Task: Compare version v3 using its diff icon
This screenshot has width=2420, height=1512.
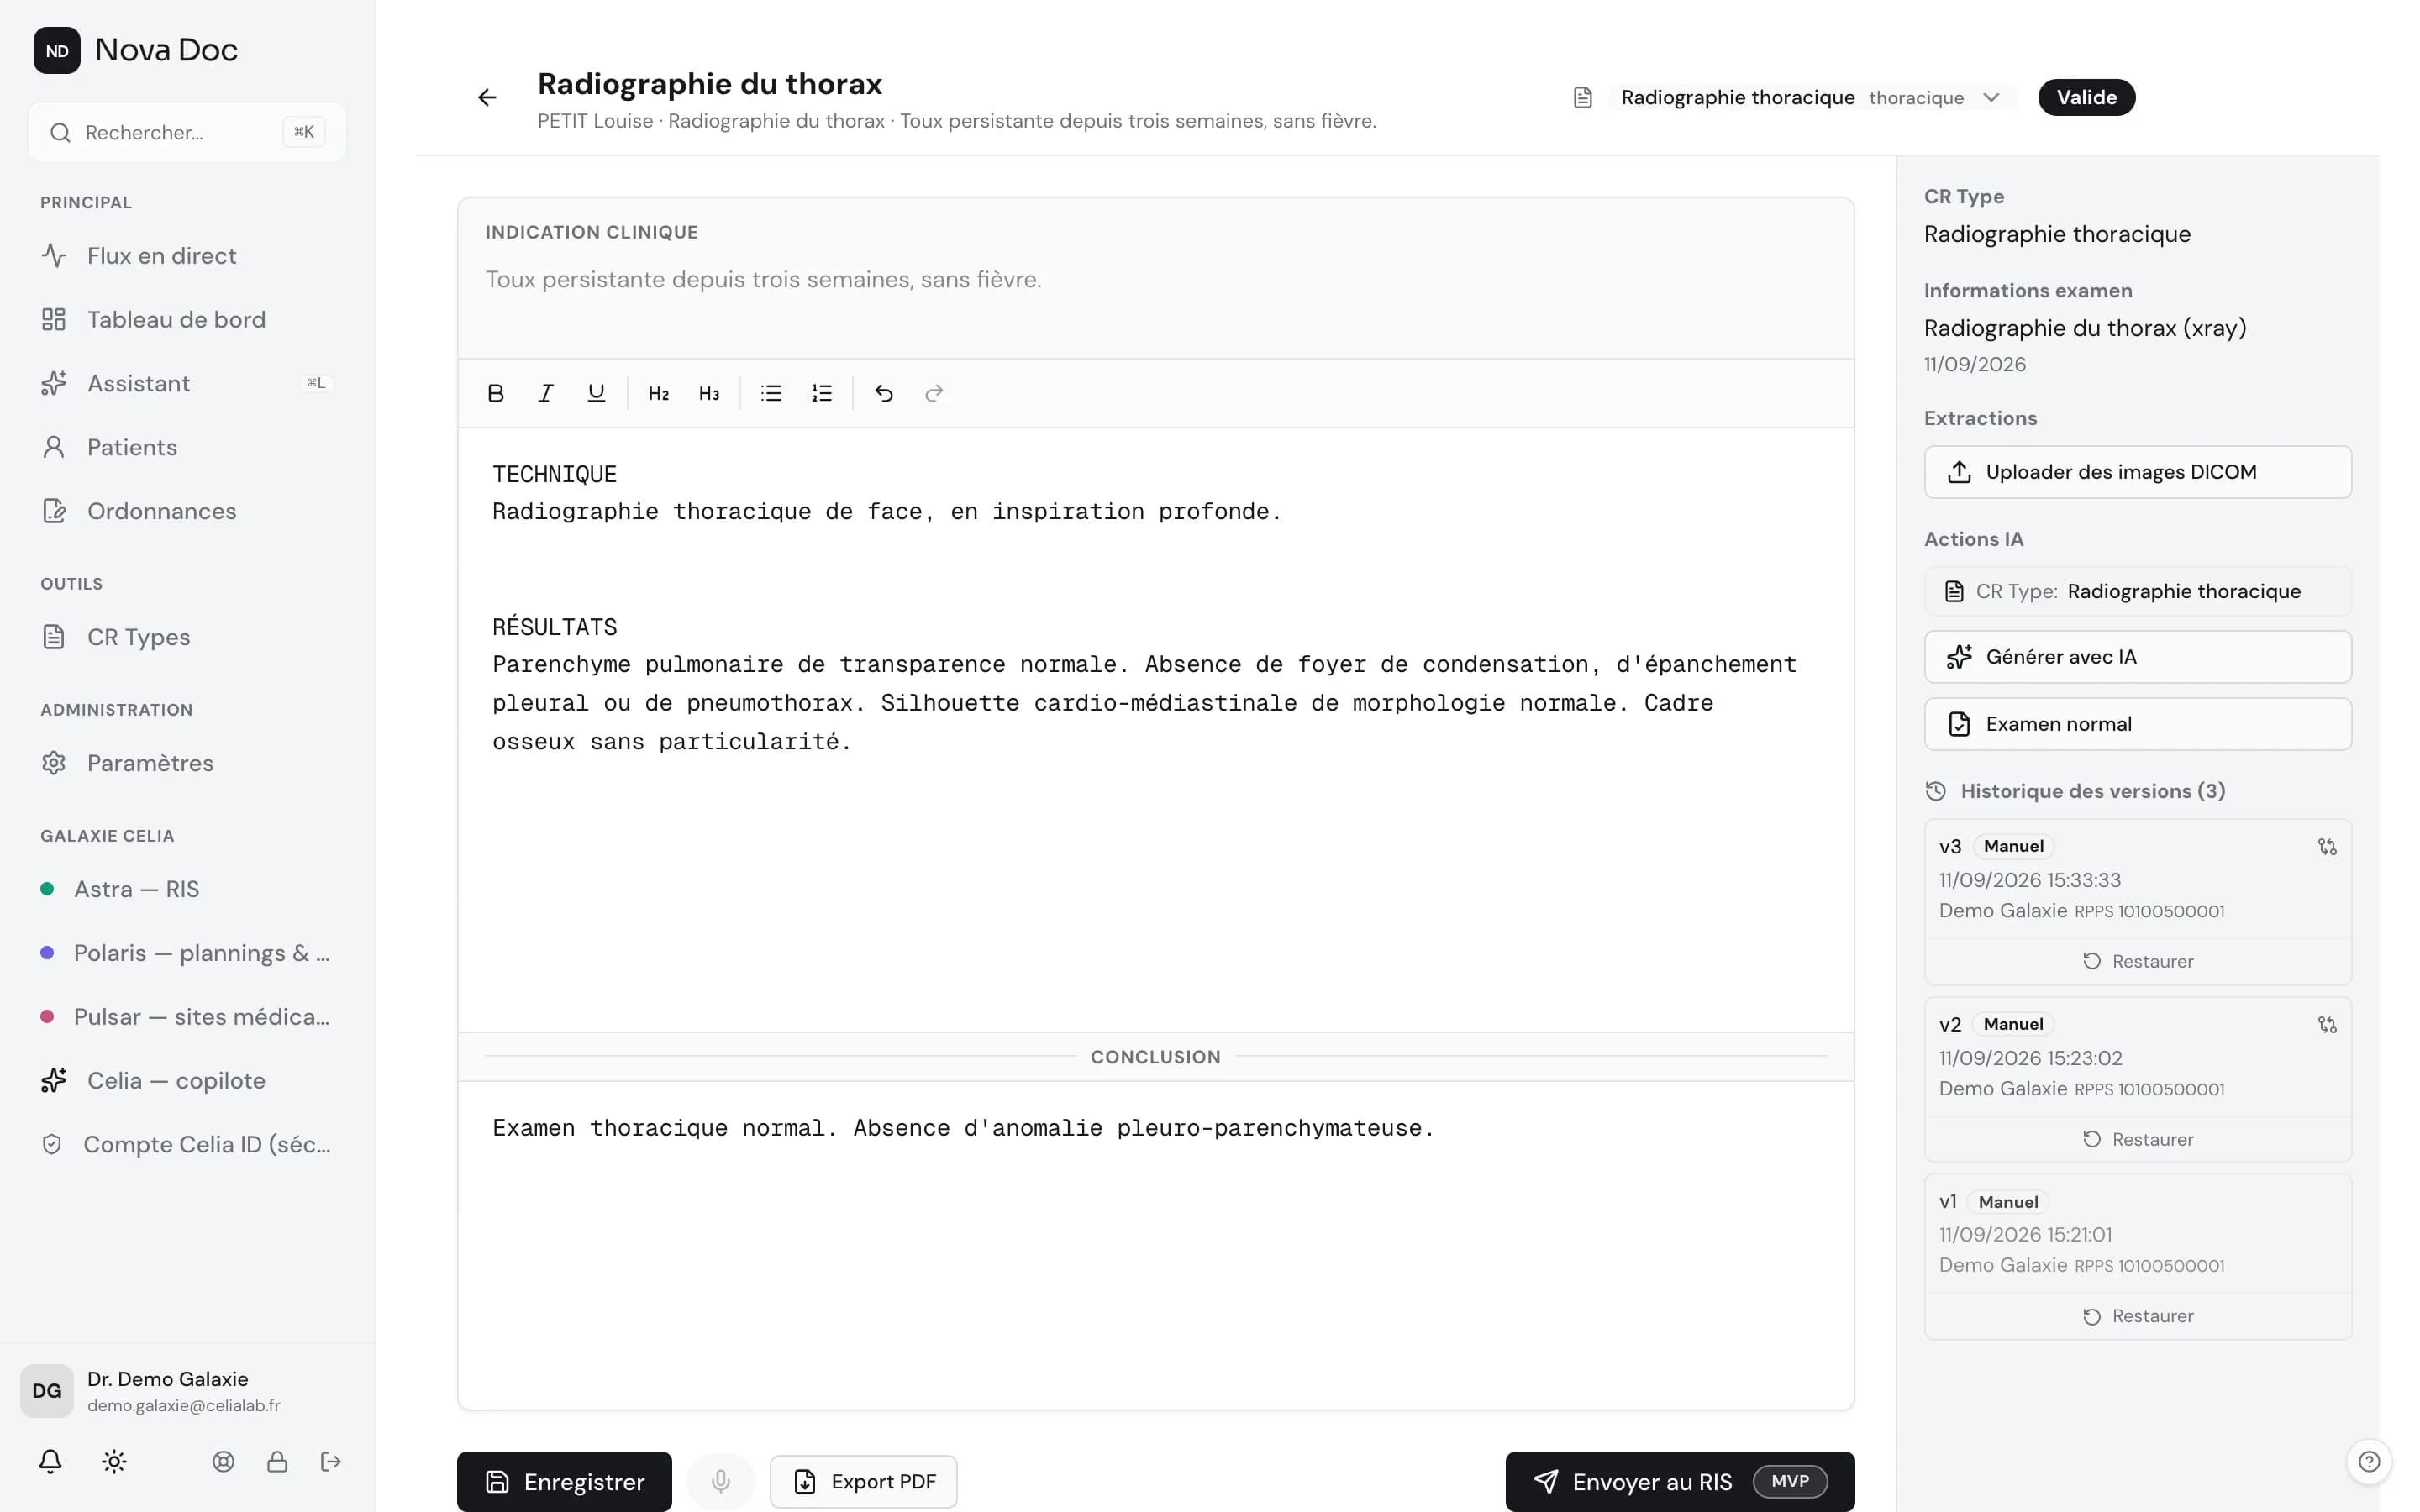Action: click(2327, 846)
